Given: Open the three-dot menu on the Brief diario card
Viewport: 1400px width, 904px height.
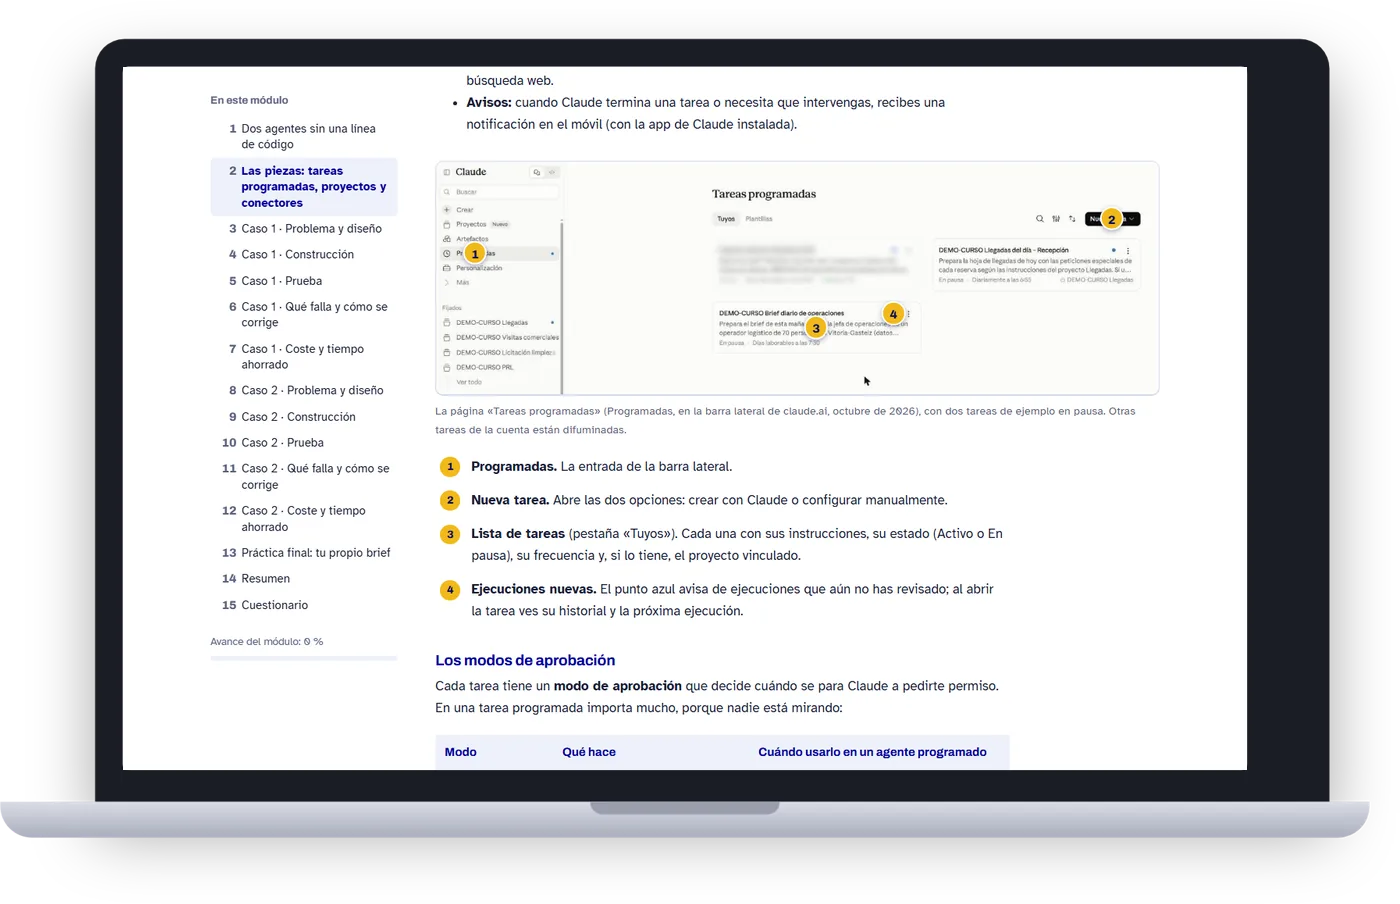Looking at the screenshot, I should (908, 314).
